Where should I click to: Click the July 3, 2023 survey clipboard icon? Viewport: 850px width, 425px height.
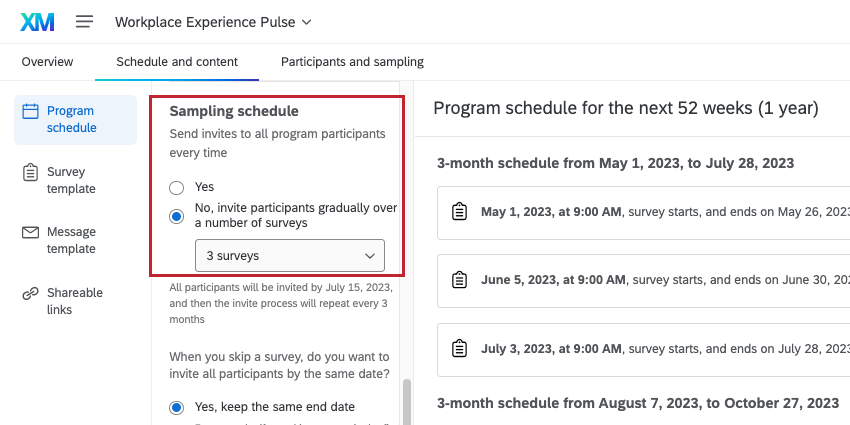460,348
